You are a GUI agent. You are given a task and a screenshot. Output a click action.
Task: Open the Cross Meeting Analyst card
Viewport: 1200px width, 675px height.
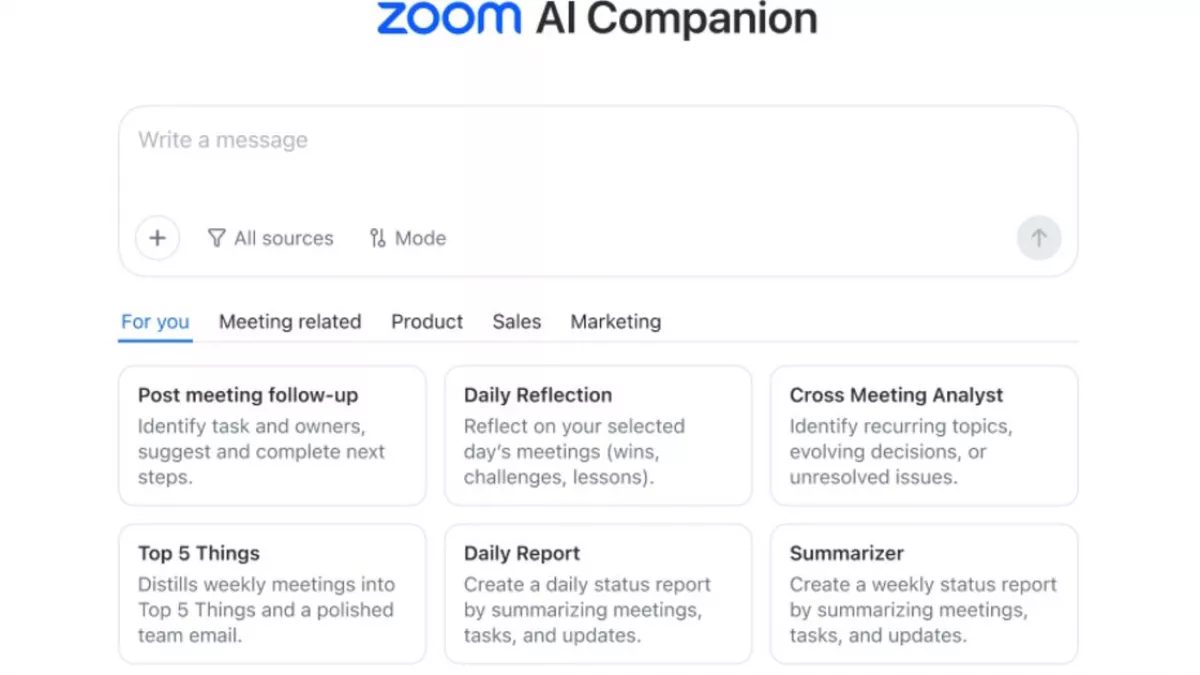[x=923, y=435]
